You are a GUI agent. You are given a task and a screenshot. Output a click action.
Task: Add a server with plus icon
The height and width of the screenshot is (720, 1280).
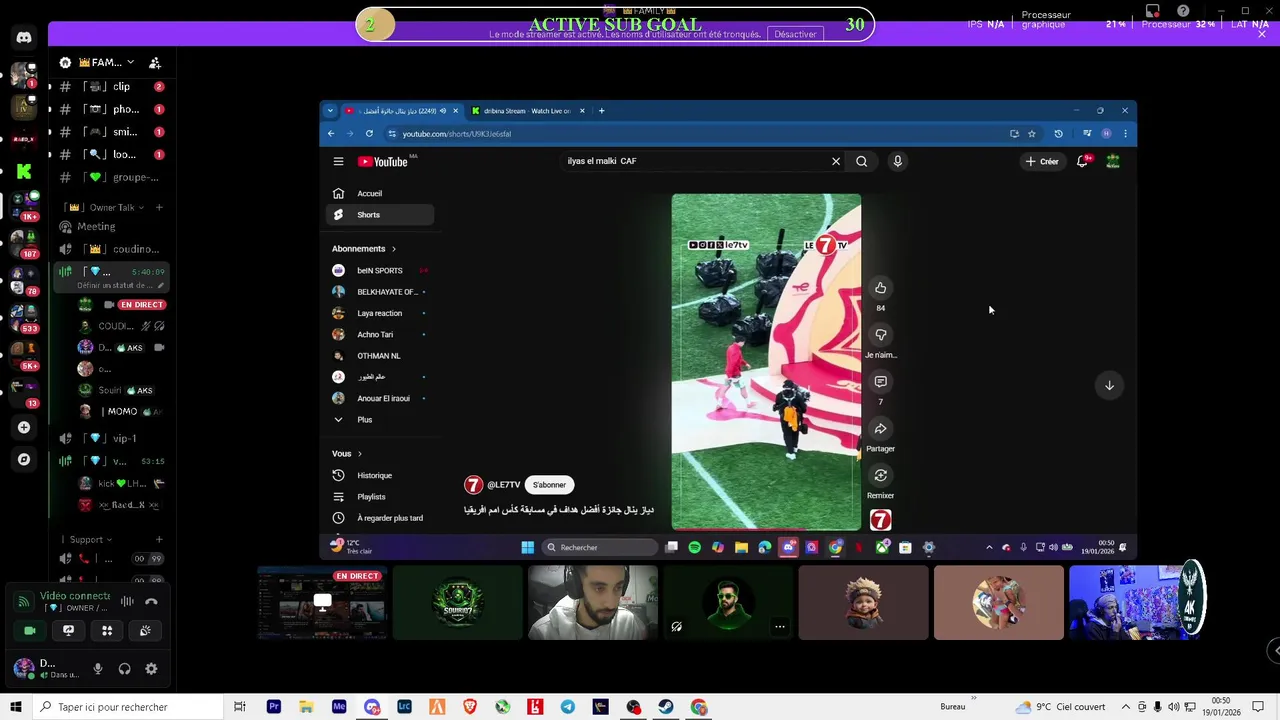click(24, 427)
